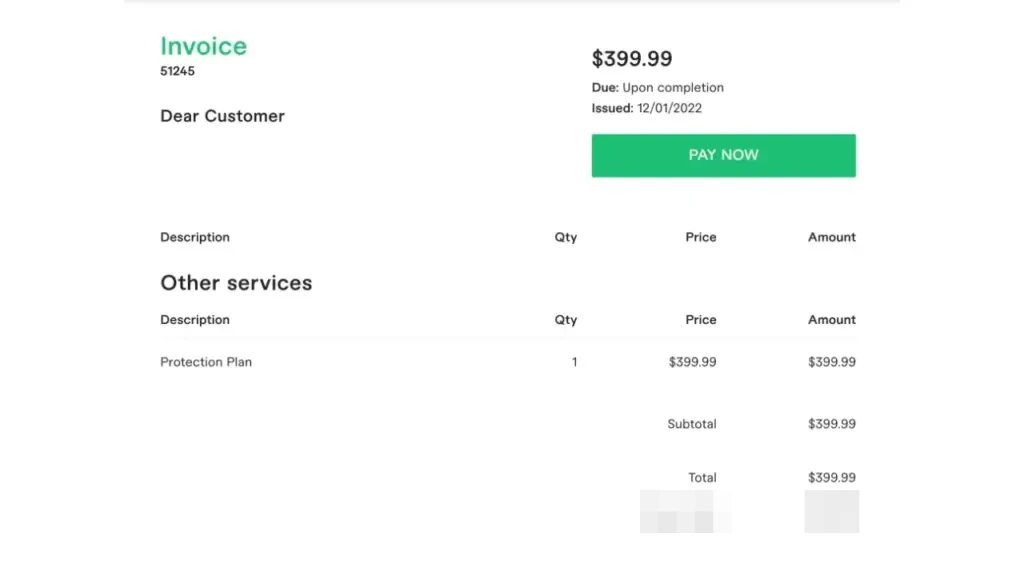The width and height of the screenshot is (1024, 576).
Task: Click the Issued date 12/01/2022
Action: 669,108
